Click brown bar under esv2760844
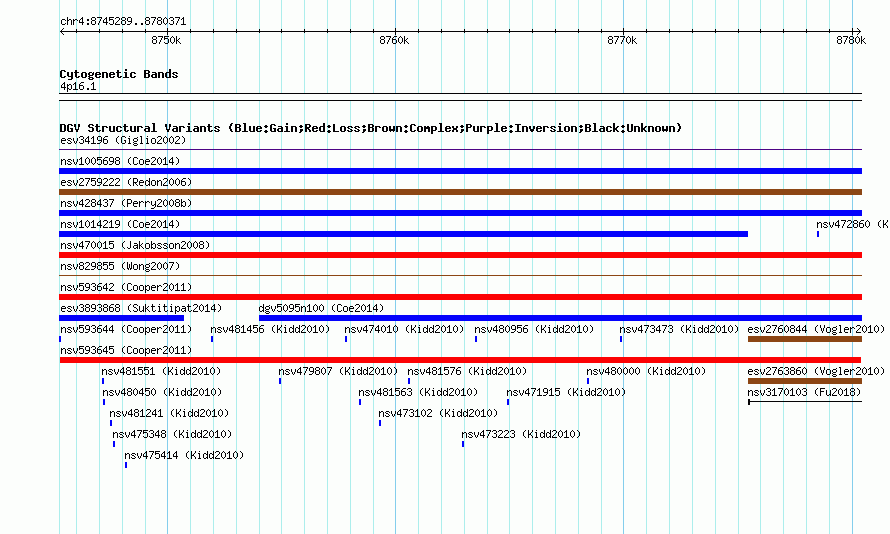 click(805, 339)
